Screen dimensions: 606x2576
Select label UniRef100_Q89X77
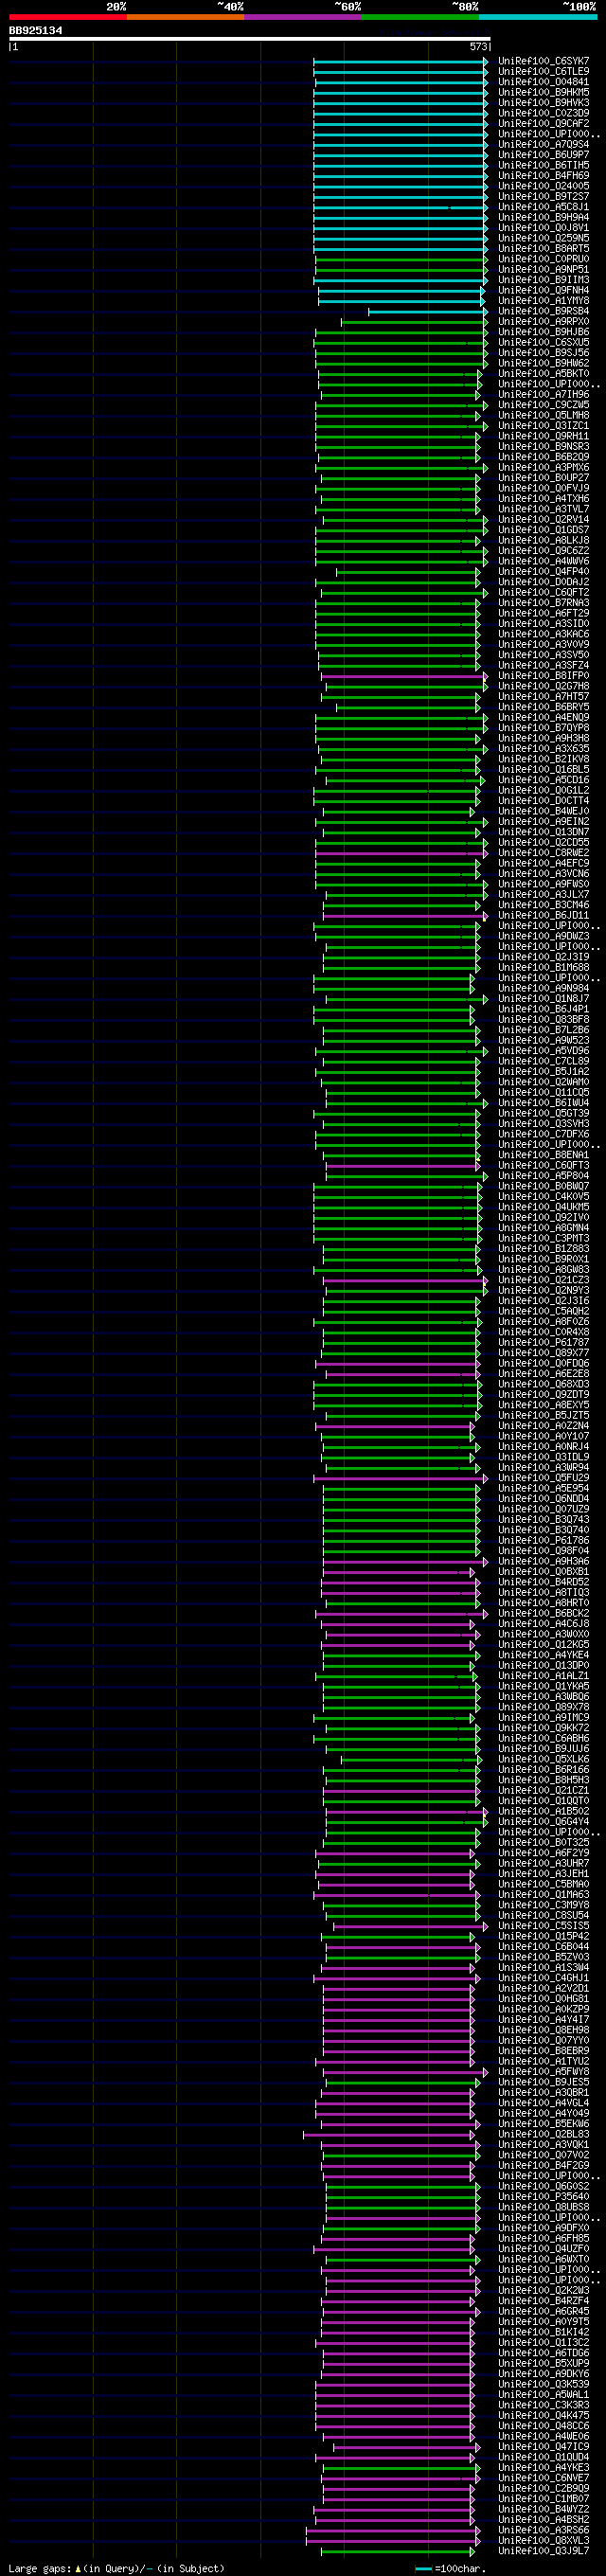pyautogui.click(x=544, y=1353)
